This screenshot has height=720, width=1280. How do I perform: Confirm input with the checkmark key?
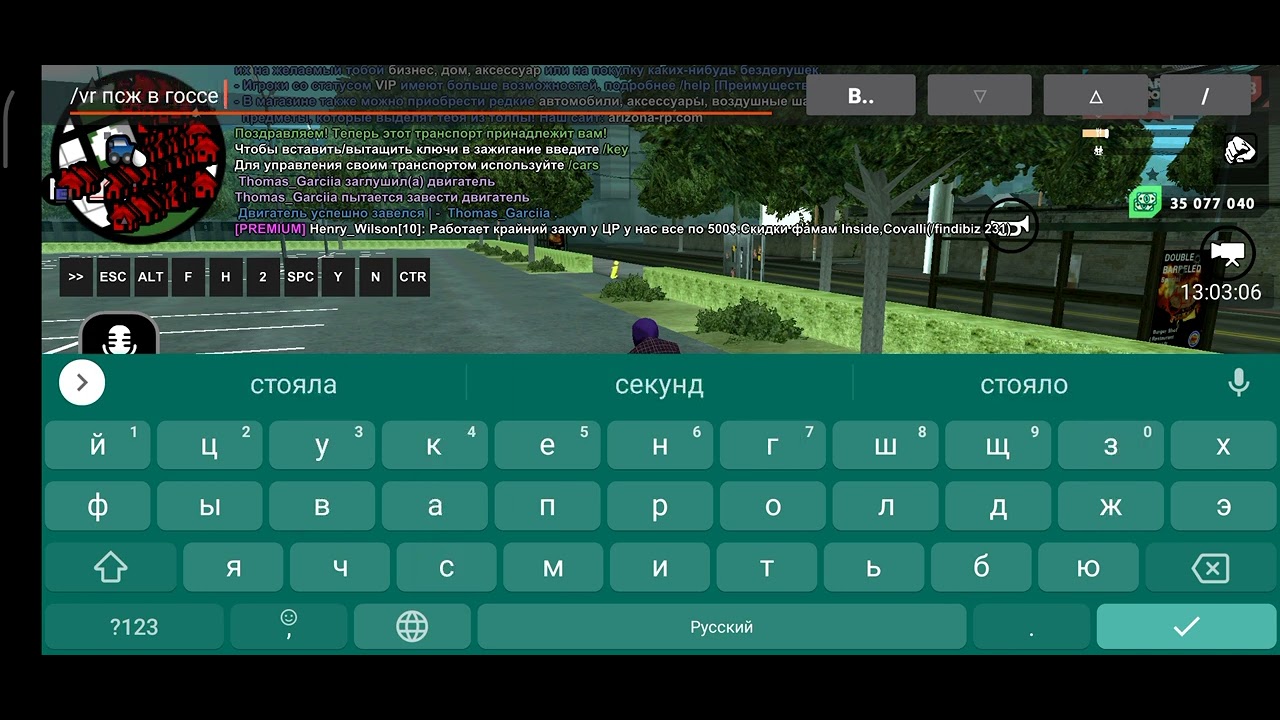click(x=1186, y=627)
